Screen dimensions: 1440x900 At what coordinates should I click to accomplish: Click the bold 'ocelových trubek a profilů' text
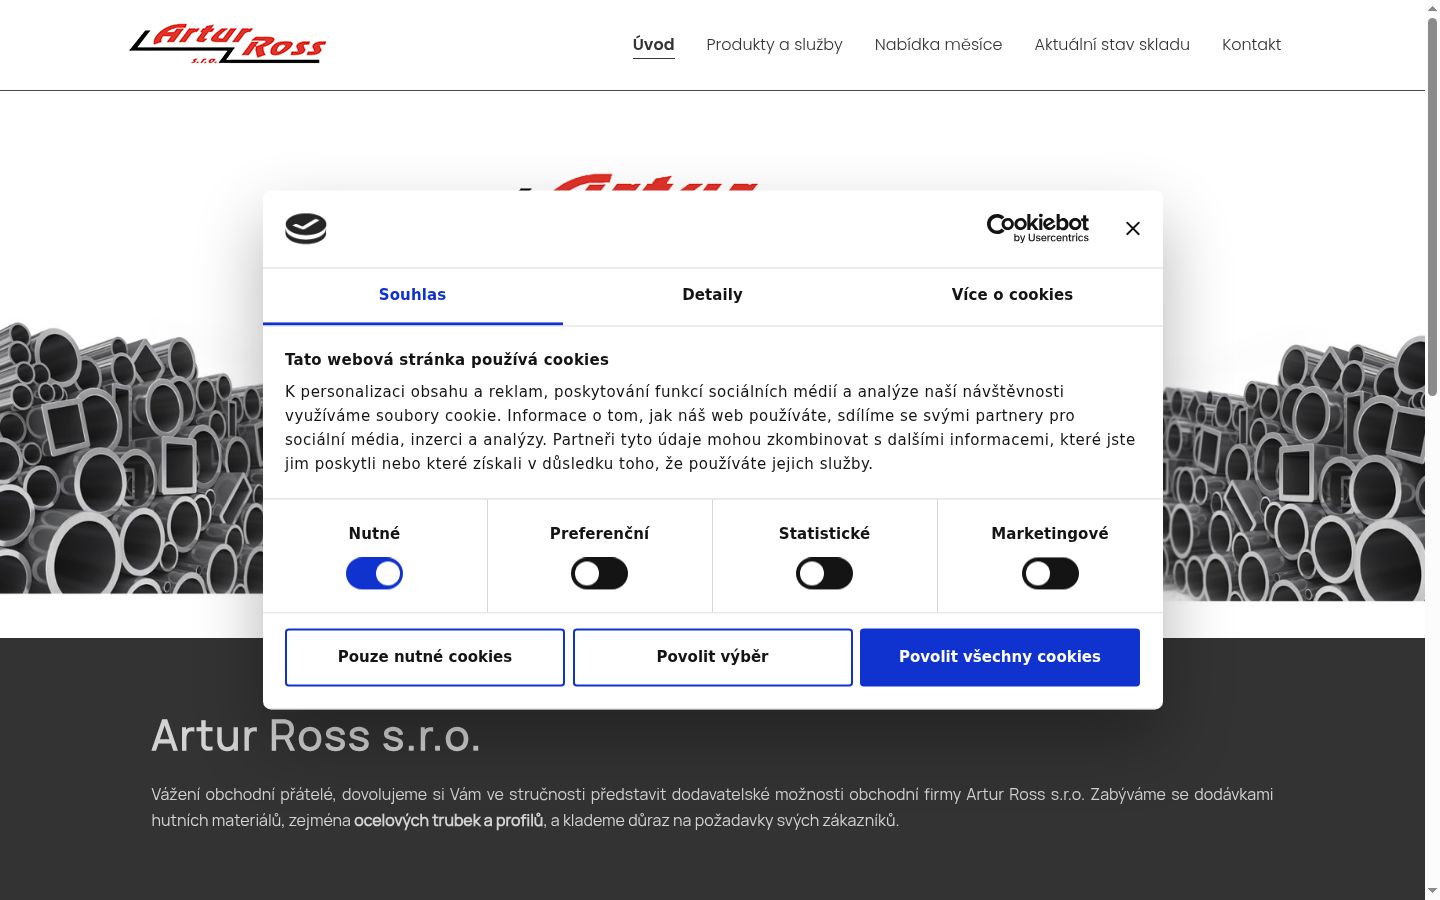(449, 821)
